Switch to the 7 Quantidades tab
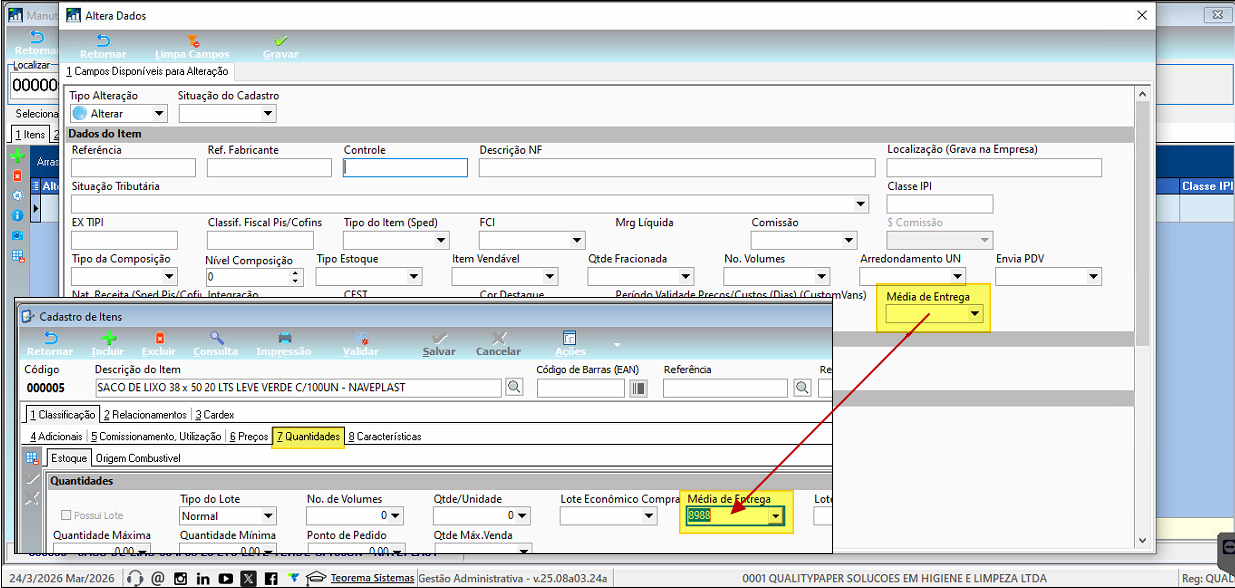 click(308, 436)
